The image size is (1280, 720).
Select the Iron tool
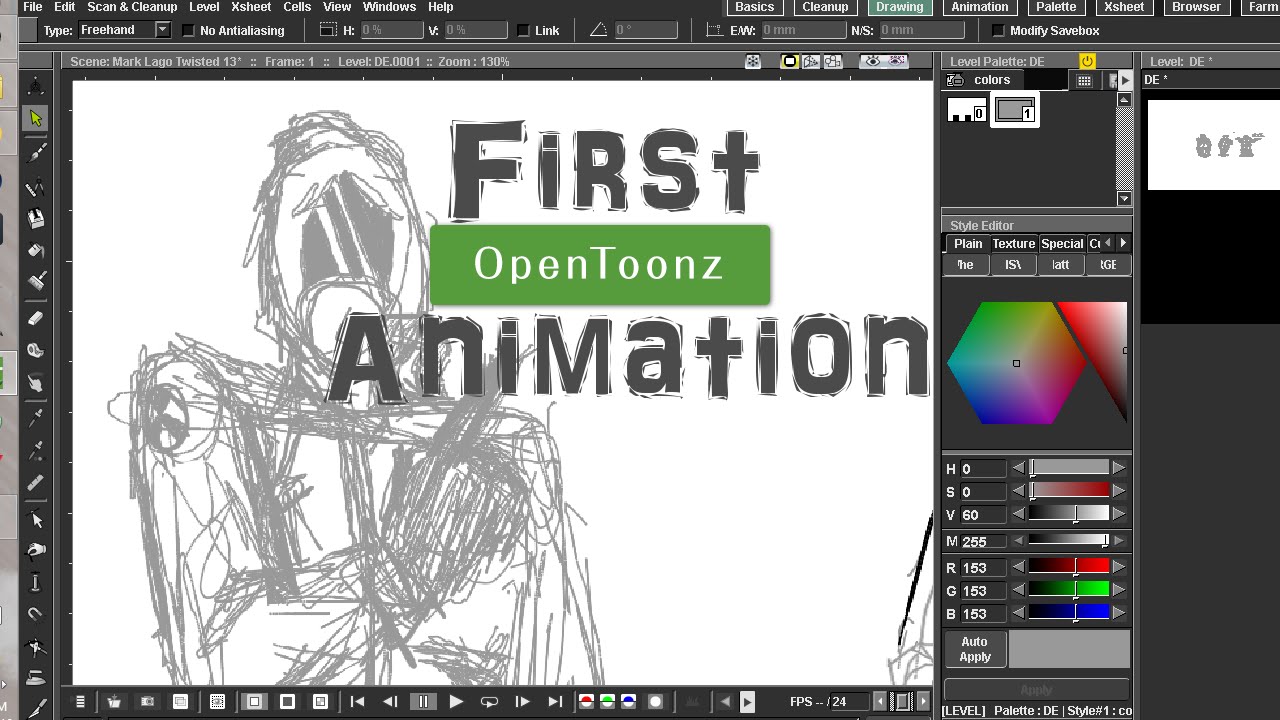[36, 678]
